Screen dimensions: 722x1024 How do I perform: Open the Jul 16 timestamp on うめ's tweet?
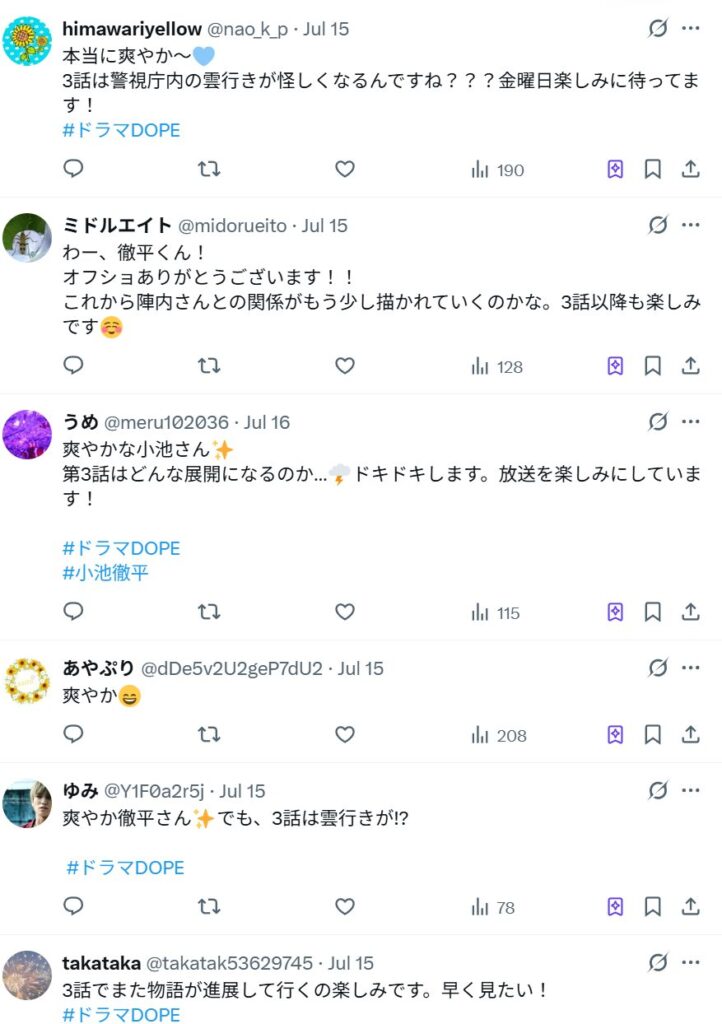266,422
